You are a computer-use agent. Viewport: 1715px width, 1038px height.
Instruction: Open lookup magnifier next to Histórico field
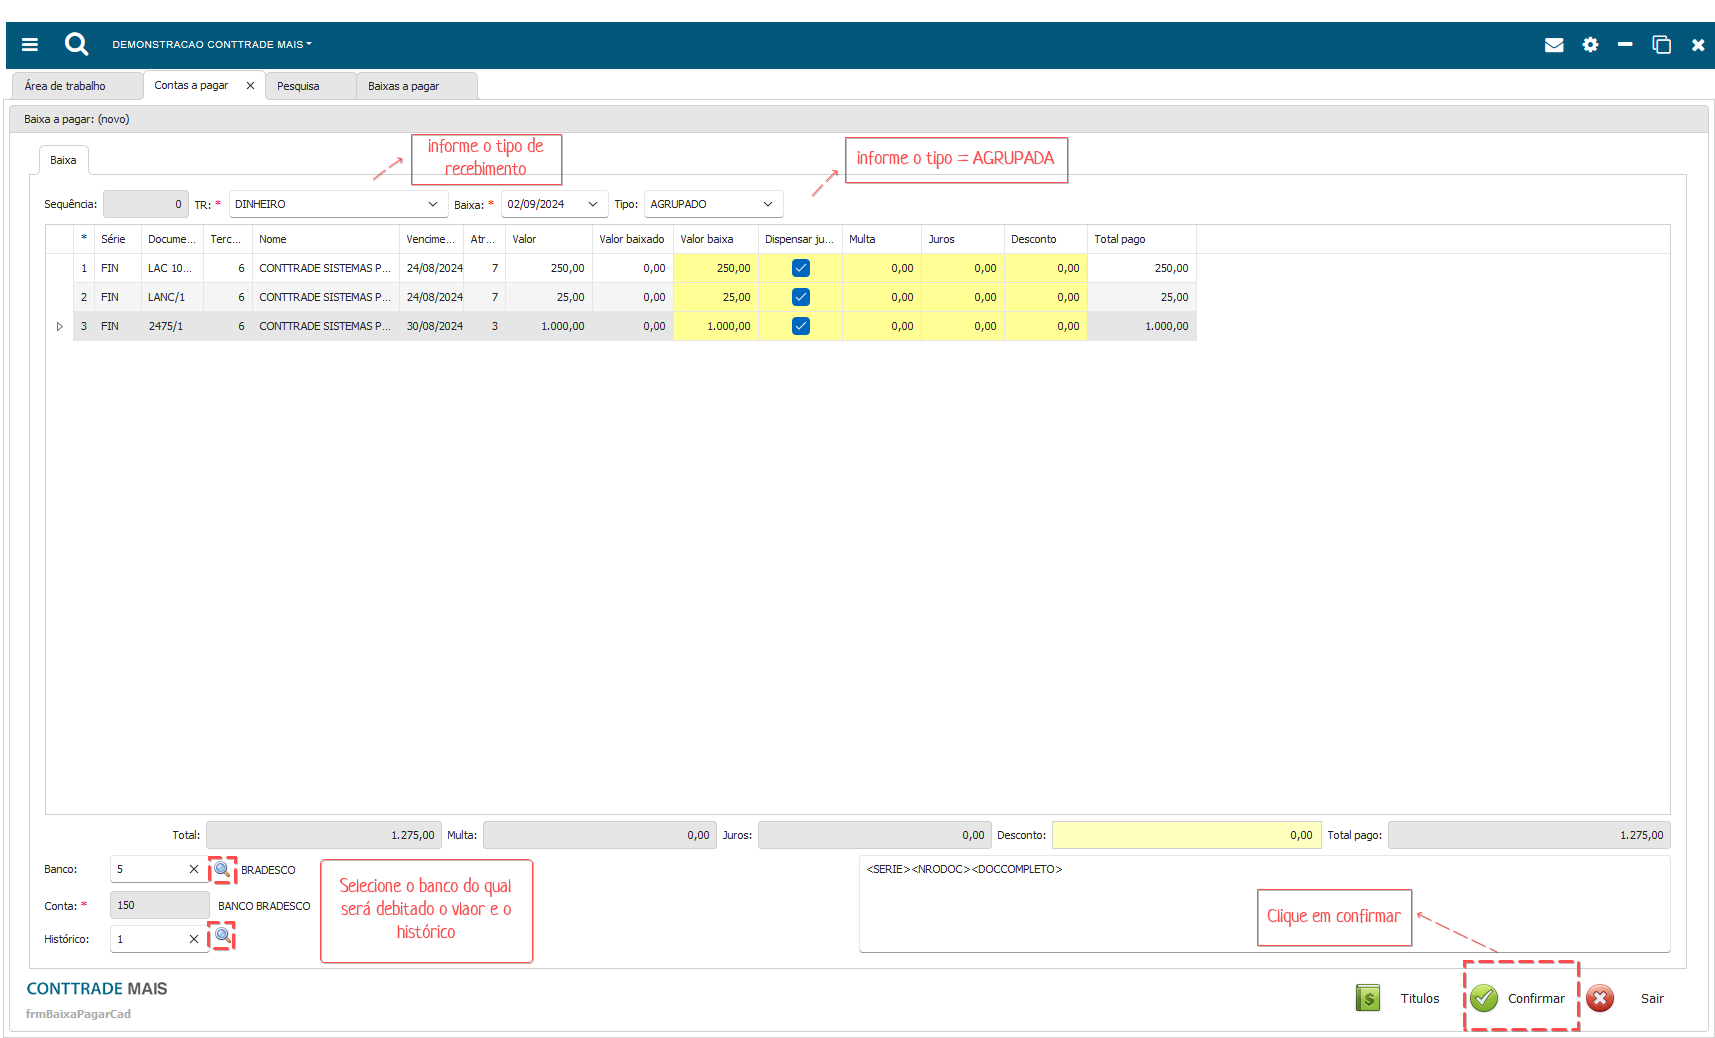click(222, 936)
